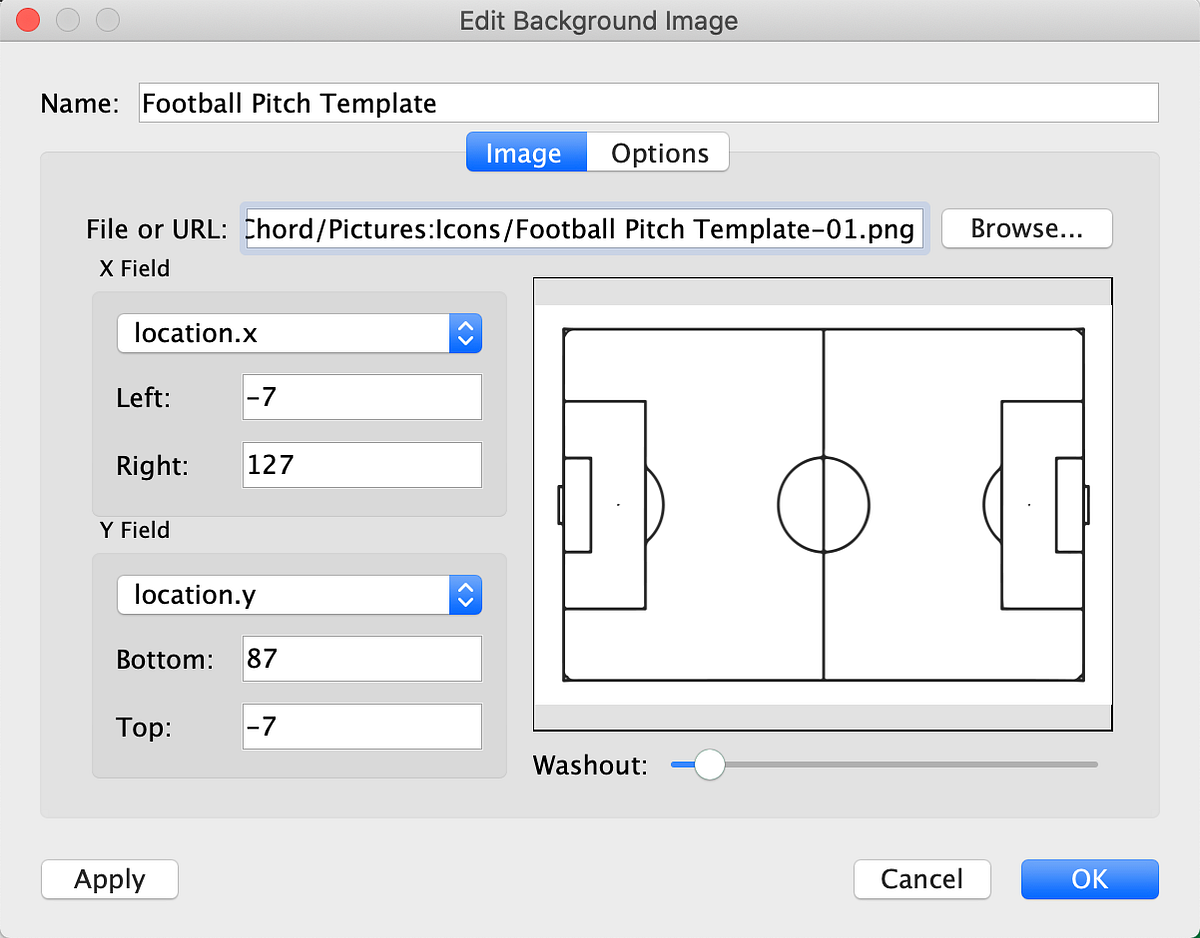Cancel the Edit Background Image dialog
This screenshot has height=938, width=1200.
(921, 879)
